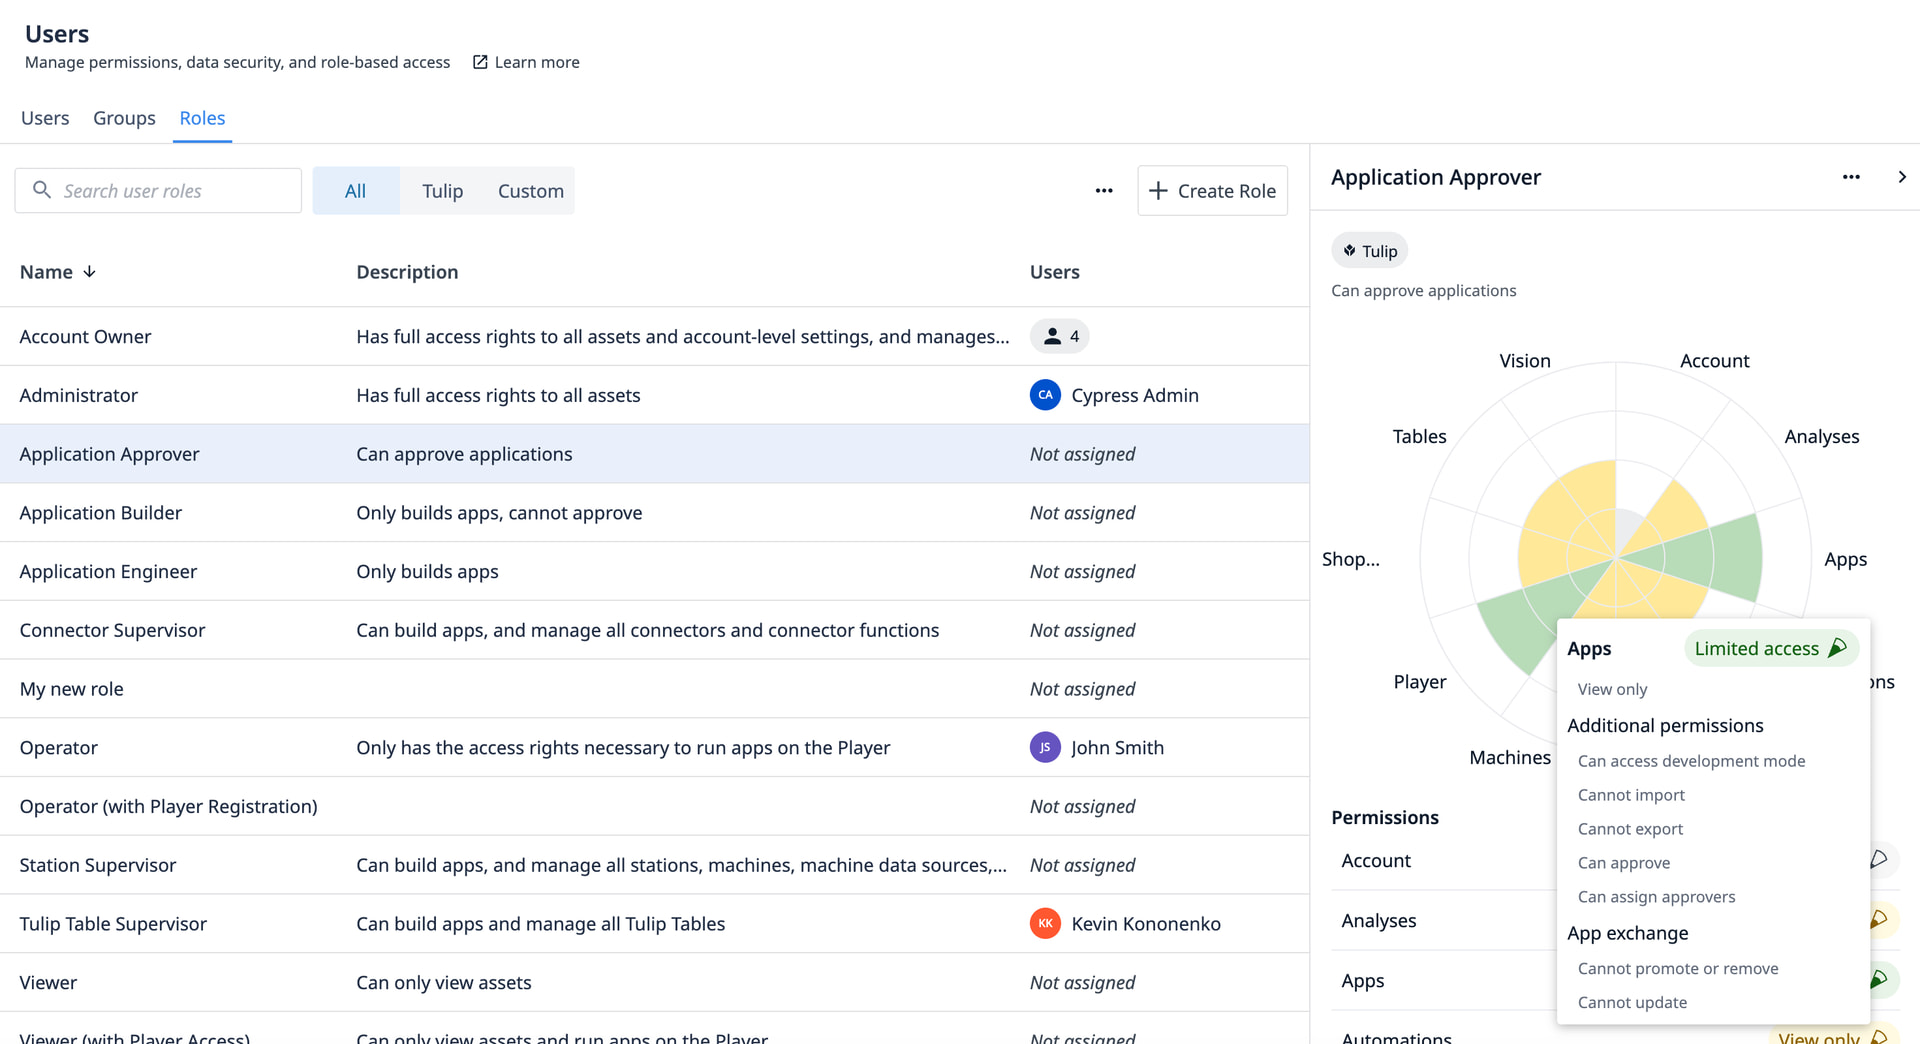Viewport: 1920px width, 1044px height.
Task: Click Kevin Kononenko's avatar icon
Action: 1045,924
